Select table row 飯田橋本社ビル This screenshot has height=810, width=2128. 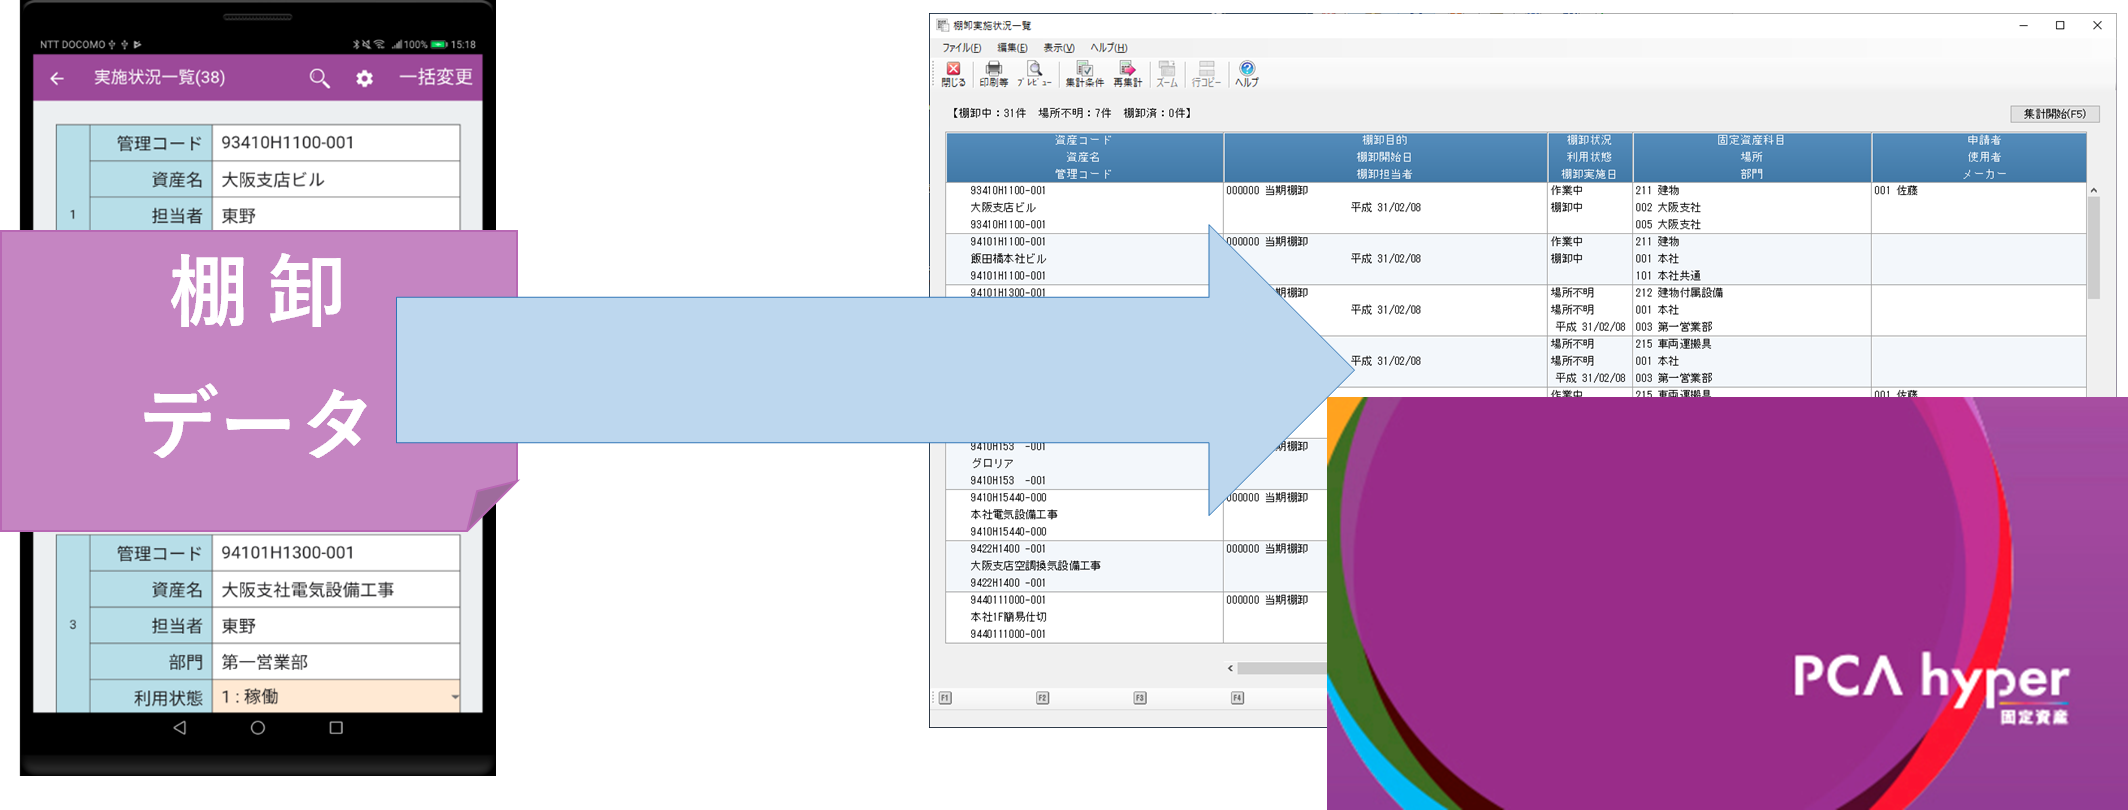click(x=1008, y=259)
